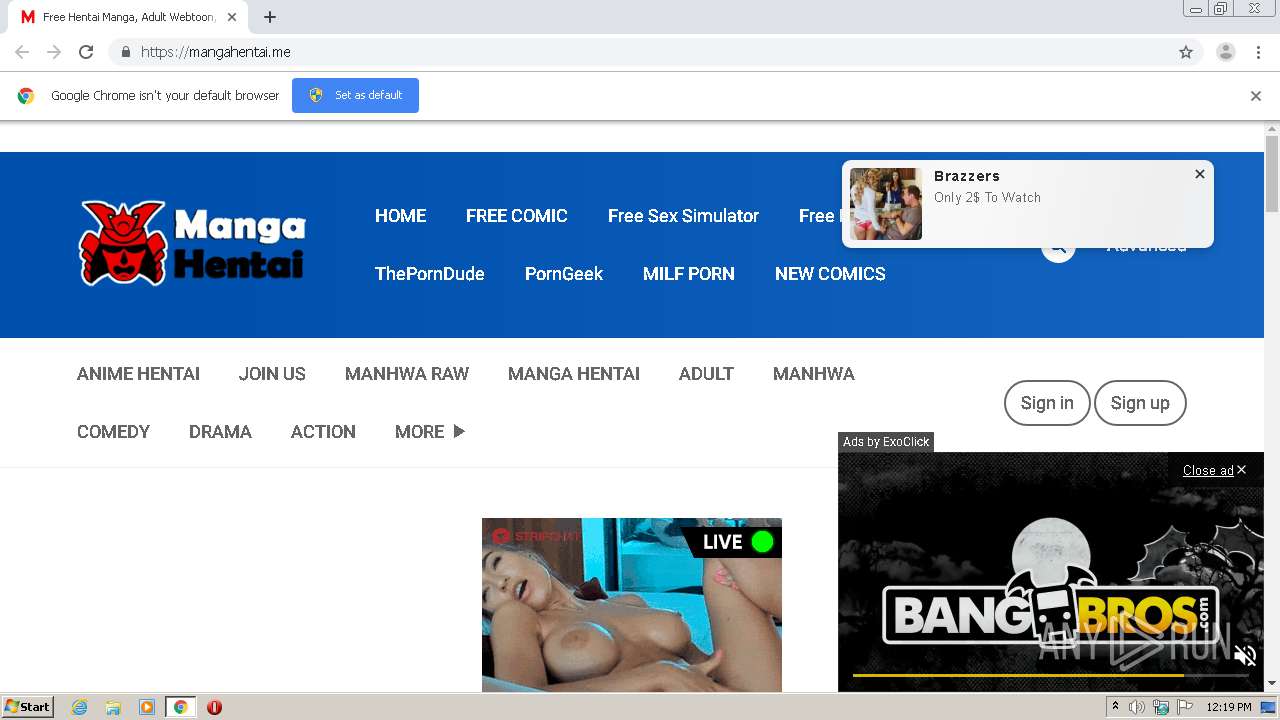The width and height of the screenshot is (1280, 720).
Task: Unmute the video ad sound
Action: pyautogui.click(x=1245, y=656)
